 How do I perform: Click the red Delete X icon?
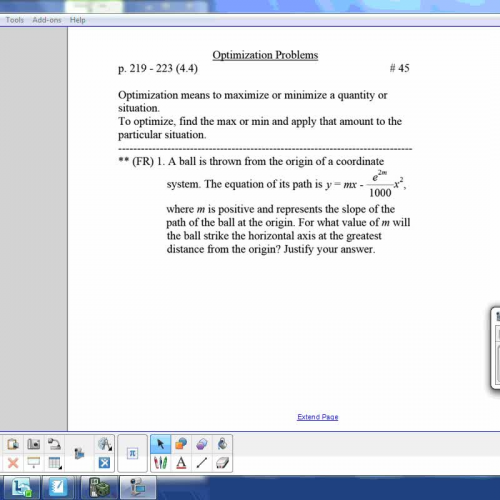pyautogui.click(x=13, y=463)
